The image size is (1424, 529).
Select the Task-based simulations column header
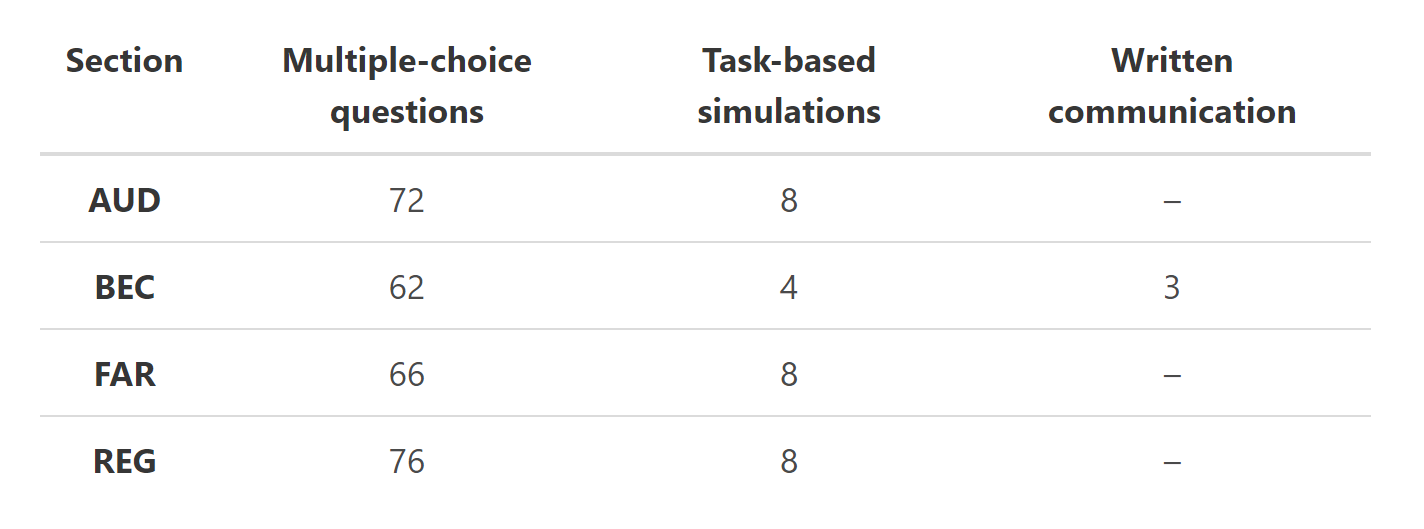tap(789, 86)
